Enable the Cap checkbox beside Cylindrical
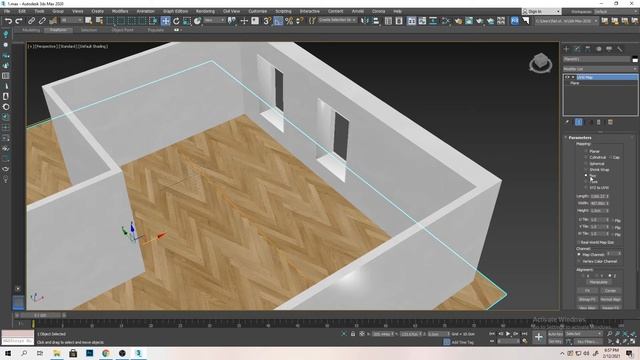The width and height of the screenshot is (640, 360). point(610,157)
